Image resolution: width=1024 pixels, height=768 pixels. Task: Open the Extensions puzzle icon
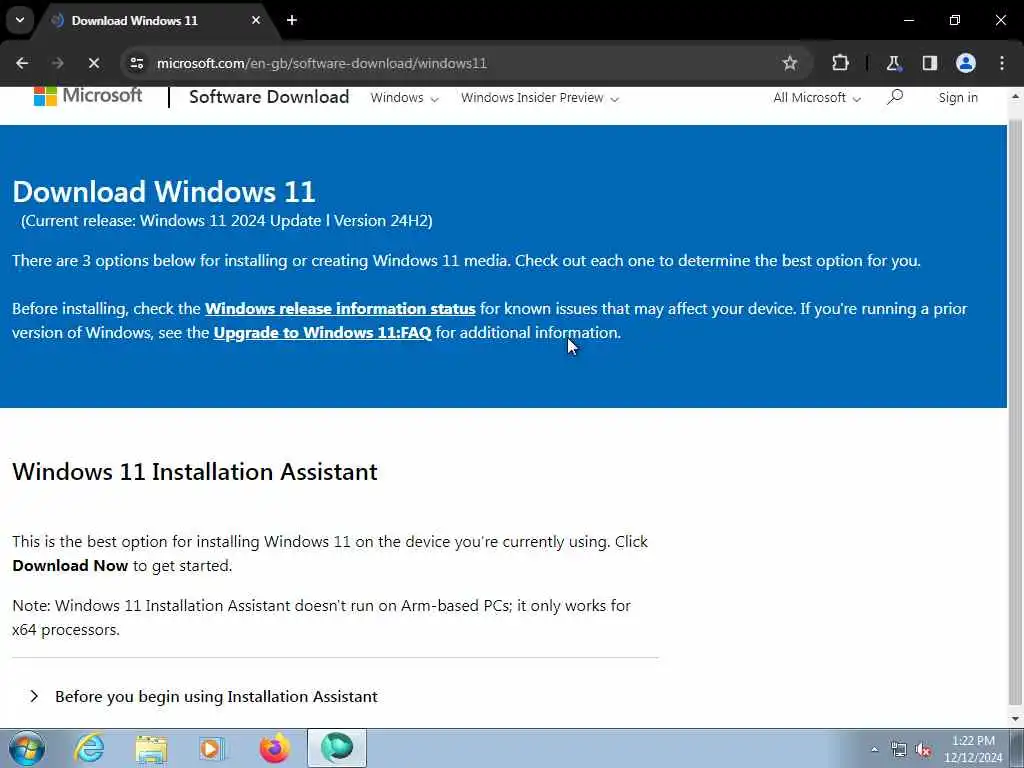tap(840, 63)
